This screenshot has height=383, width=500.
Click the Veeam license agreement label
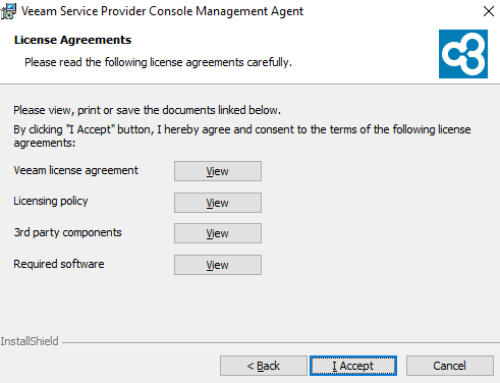tap(76, 170)
